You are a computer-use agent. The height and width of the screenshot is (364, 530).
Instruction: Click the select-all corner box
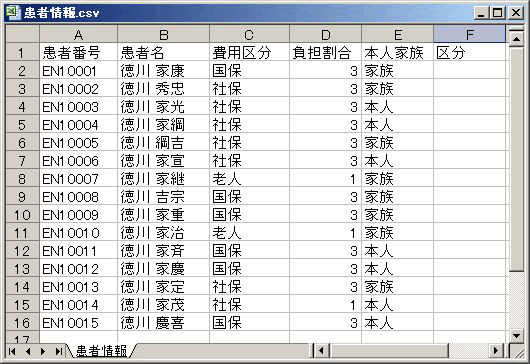tap(22, 34)
